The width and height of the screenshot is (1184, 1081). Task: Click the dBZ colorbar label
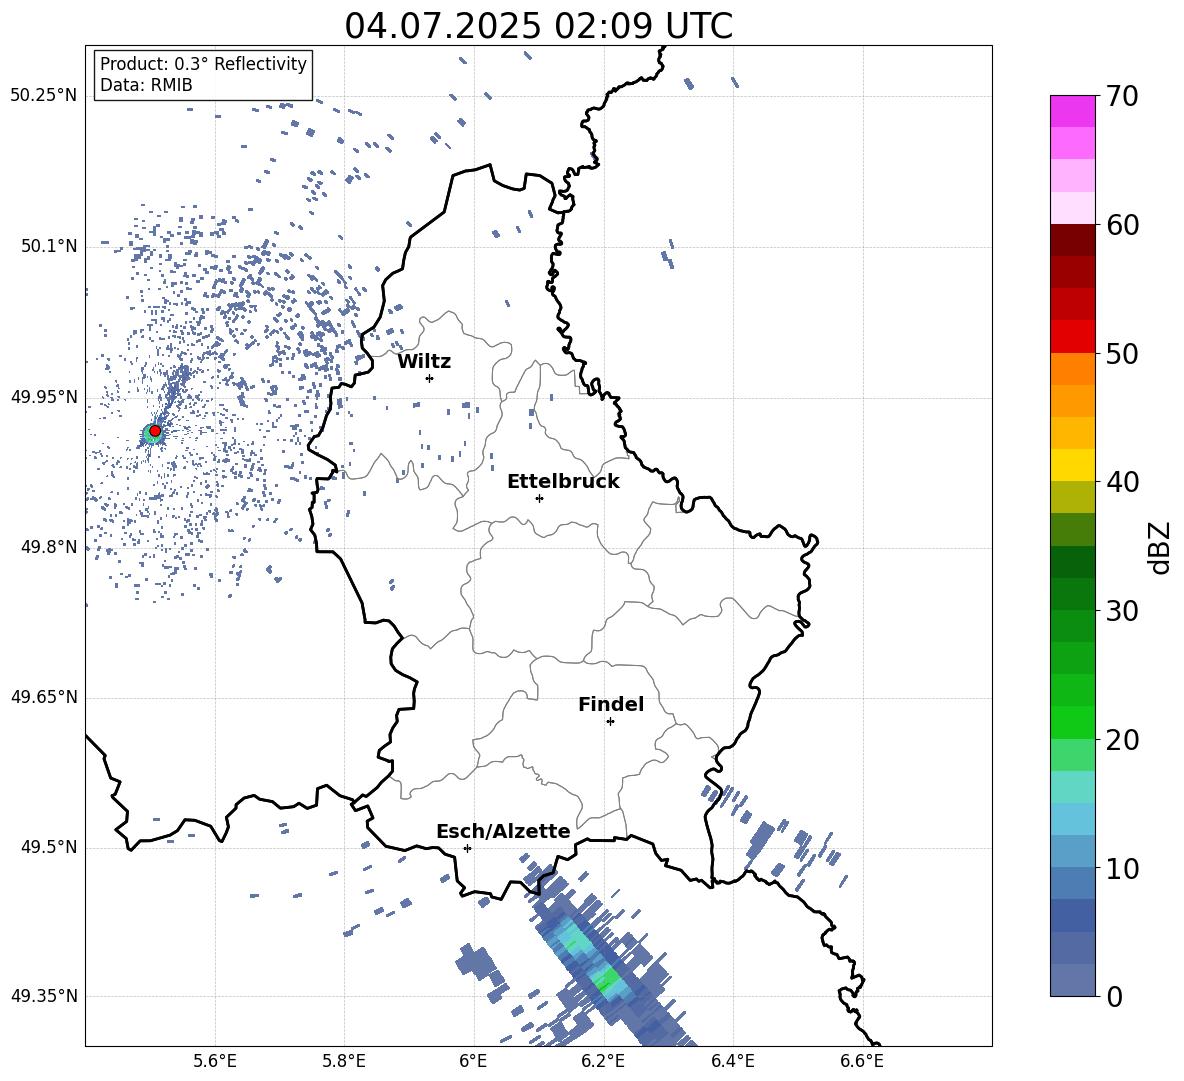pos(1161,547)
